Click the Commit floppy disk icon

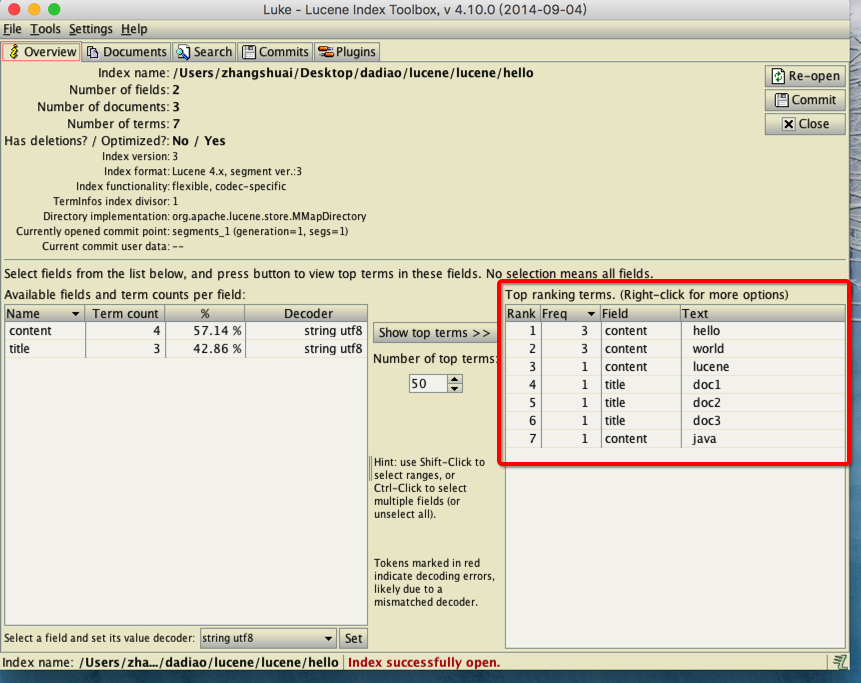coord(781,100)
